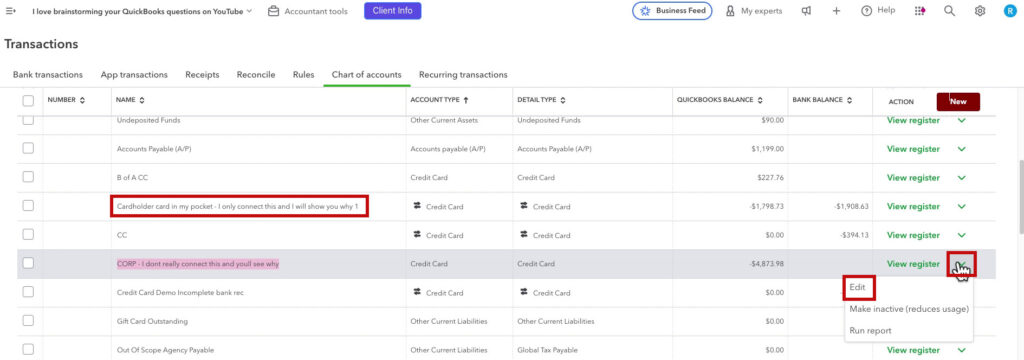Open the R user profile avatar

1010,11
